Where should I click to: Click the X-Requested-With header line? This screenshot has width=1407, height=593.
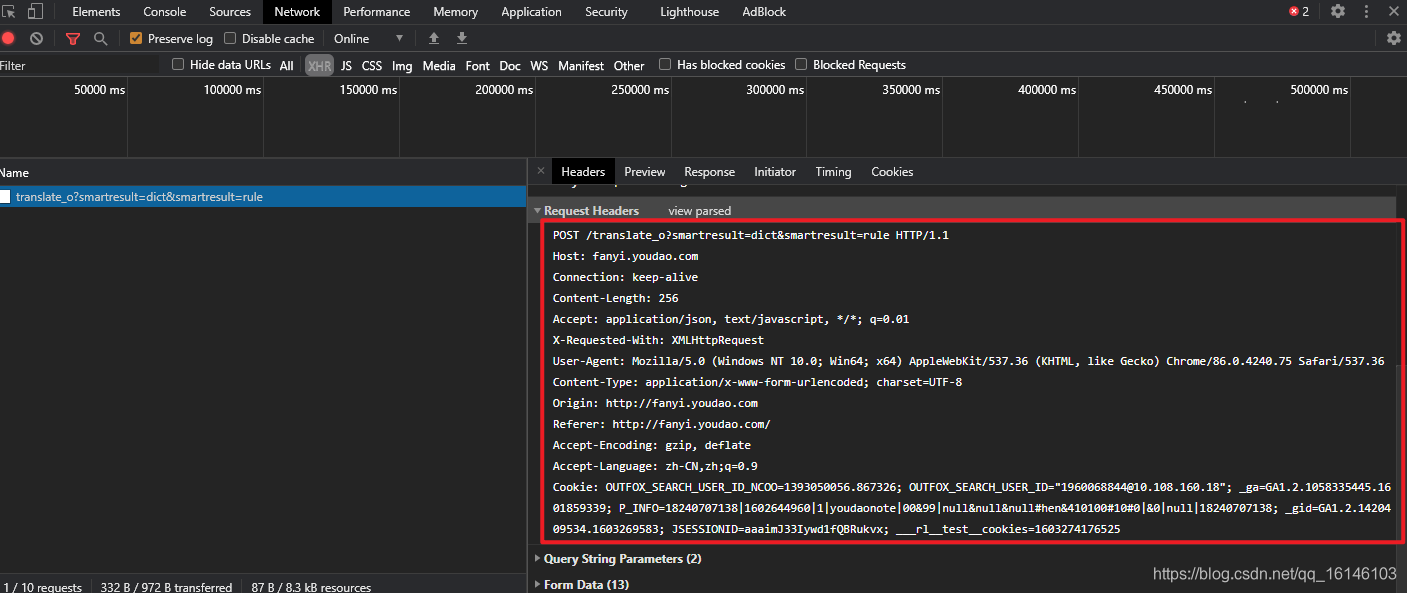click(x=658, y=340)
